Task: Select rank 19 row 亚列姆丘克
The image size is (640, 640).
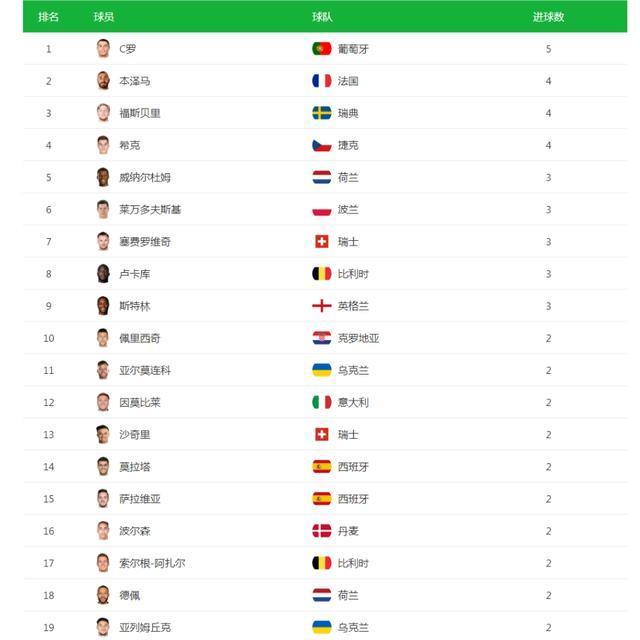Action: (325, 627)
